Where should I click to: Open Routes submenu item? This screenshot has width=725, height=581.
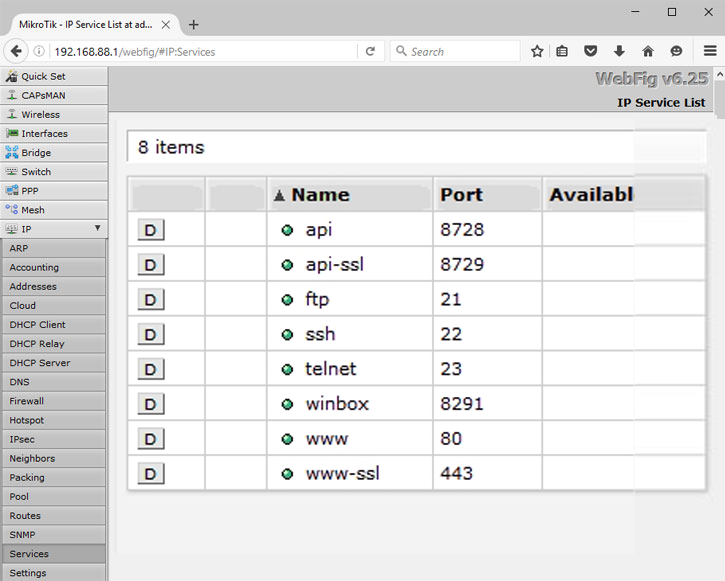[54, 515]
